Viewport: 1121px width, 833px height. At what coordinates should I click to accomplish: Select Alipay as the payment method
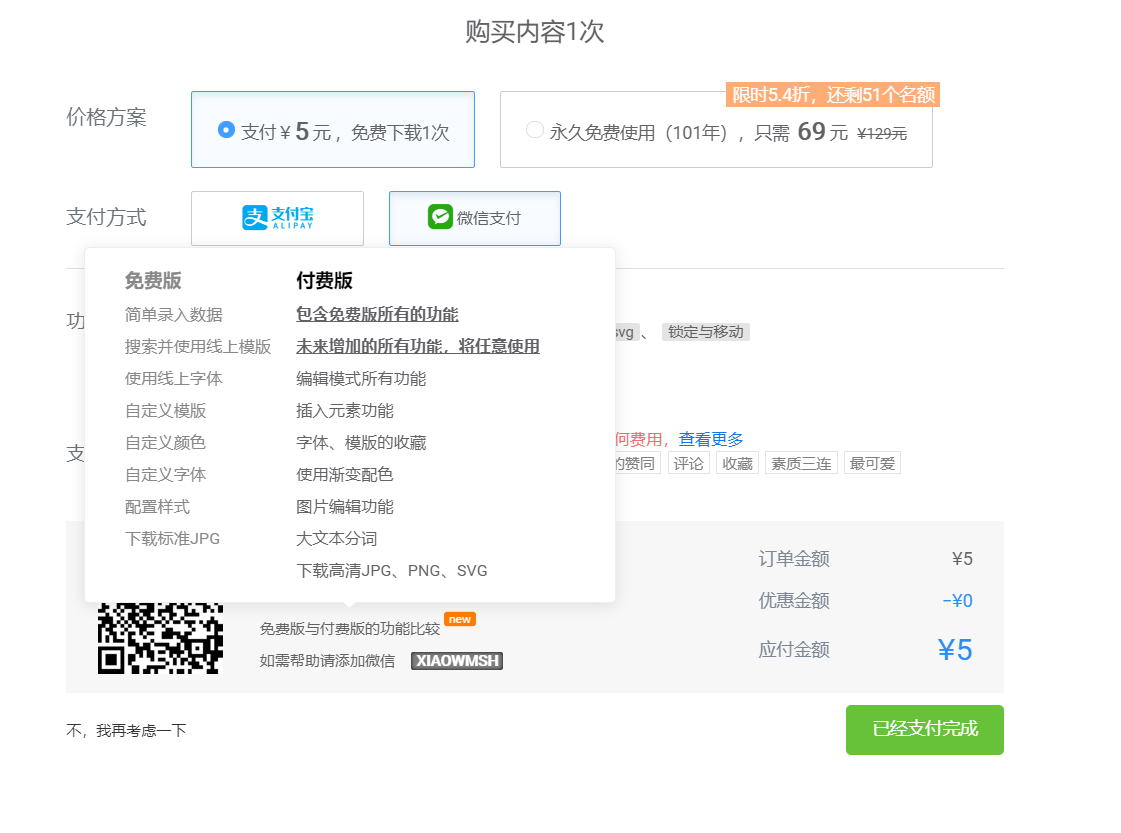click(277, 218)
